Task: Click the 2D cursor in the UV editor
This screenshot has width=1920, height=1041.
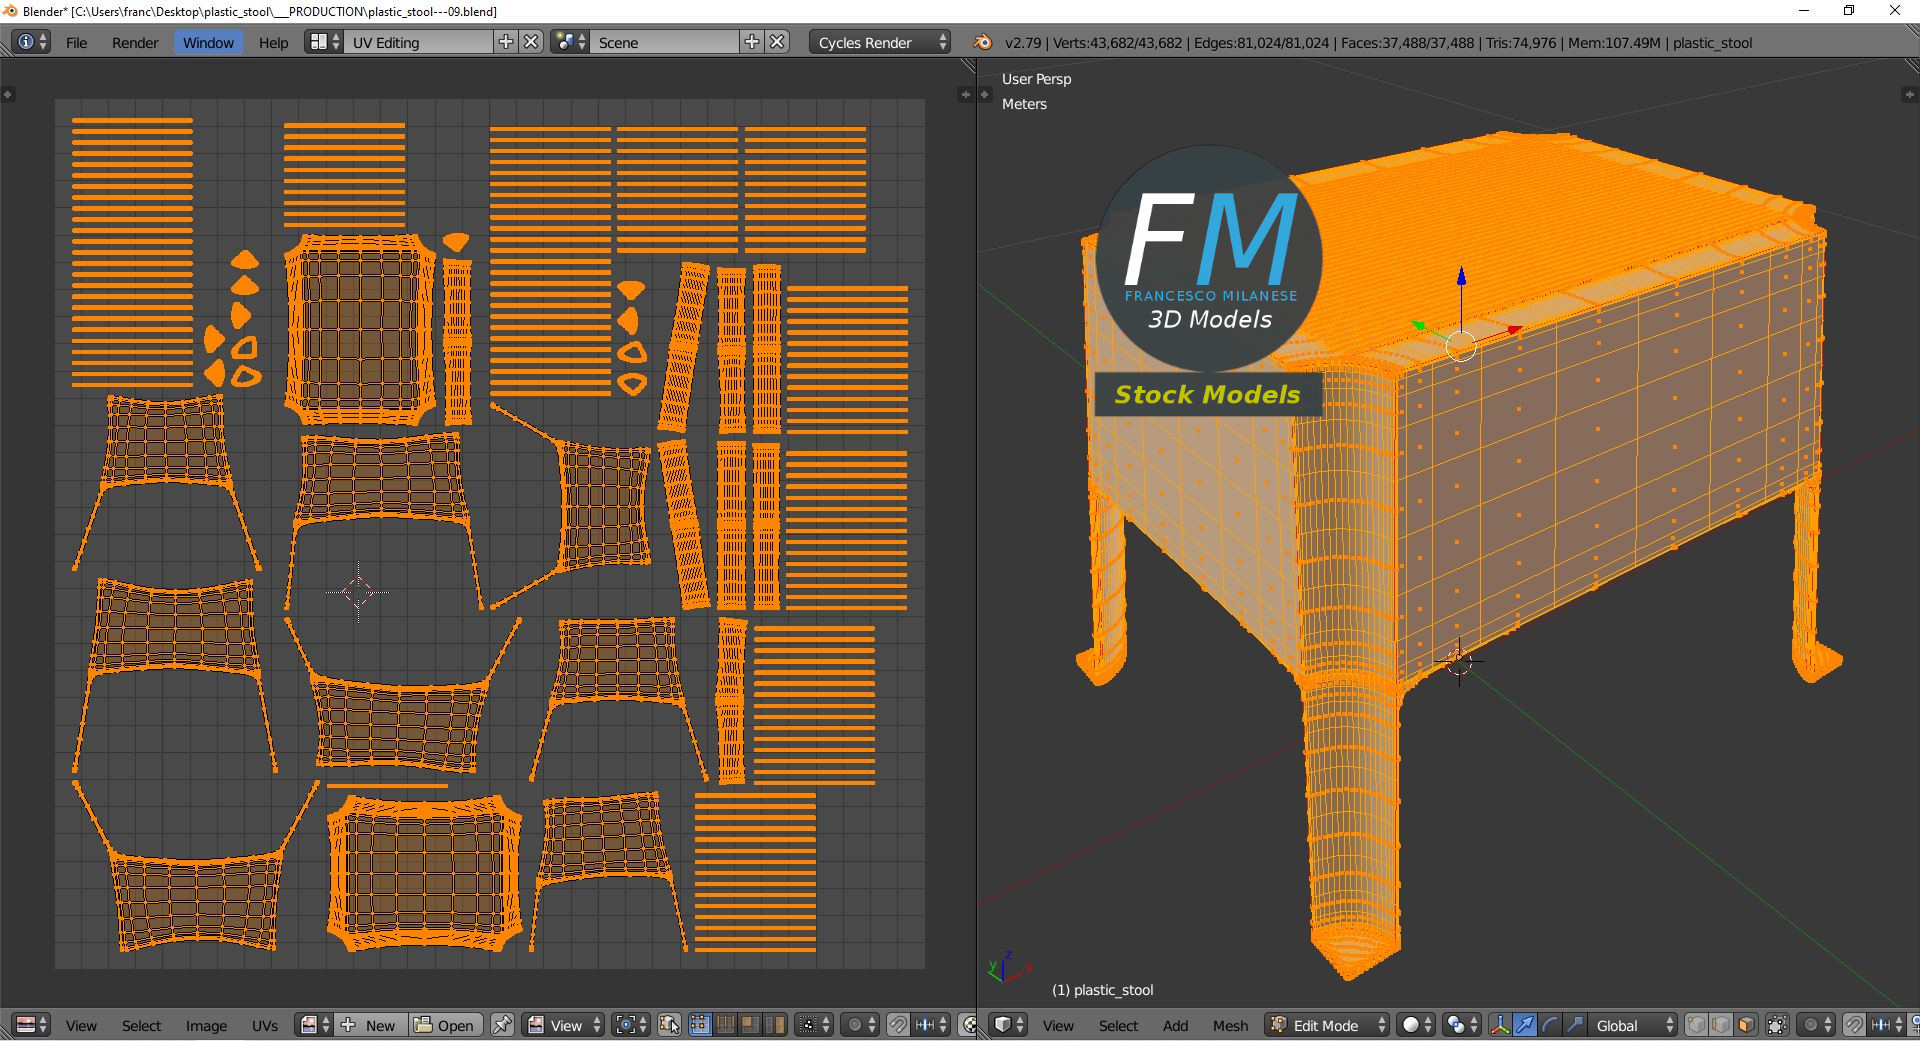Action: point(358,592)
